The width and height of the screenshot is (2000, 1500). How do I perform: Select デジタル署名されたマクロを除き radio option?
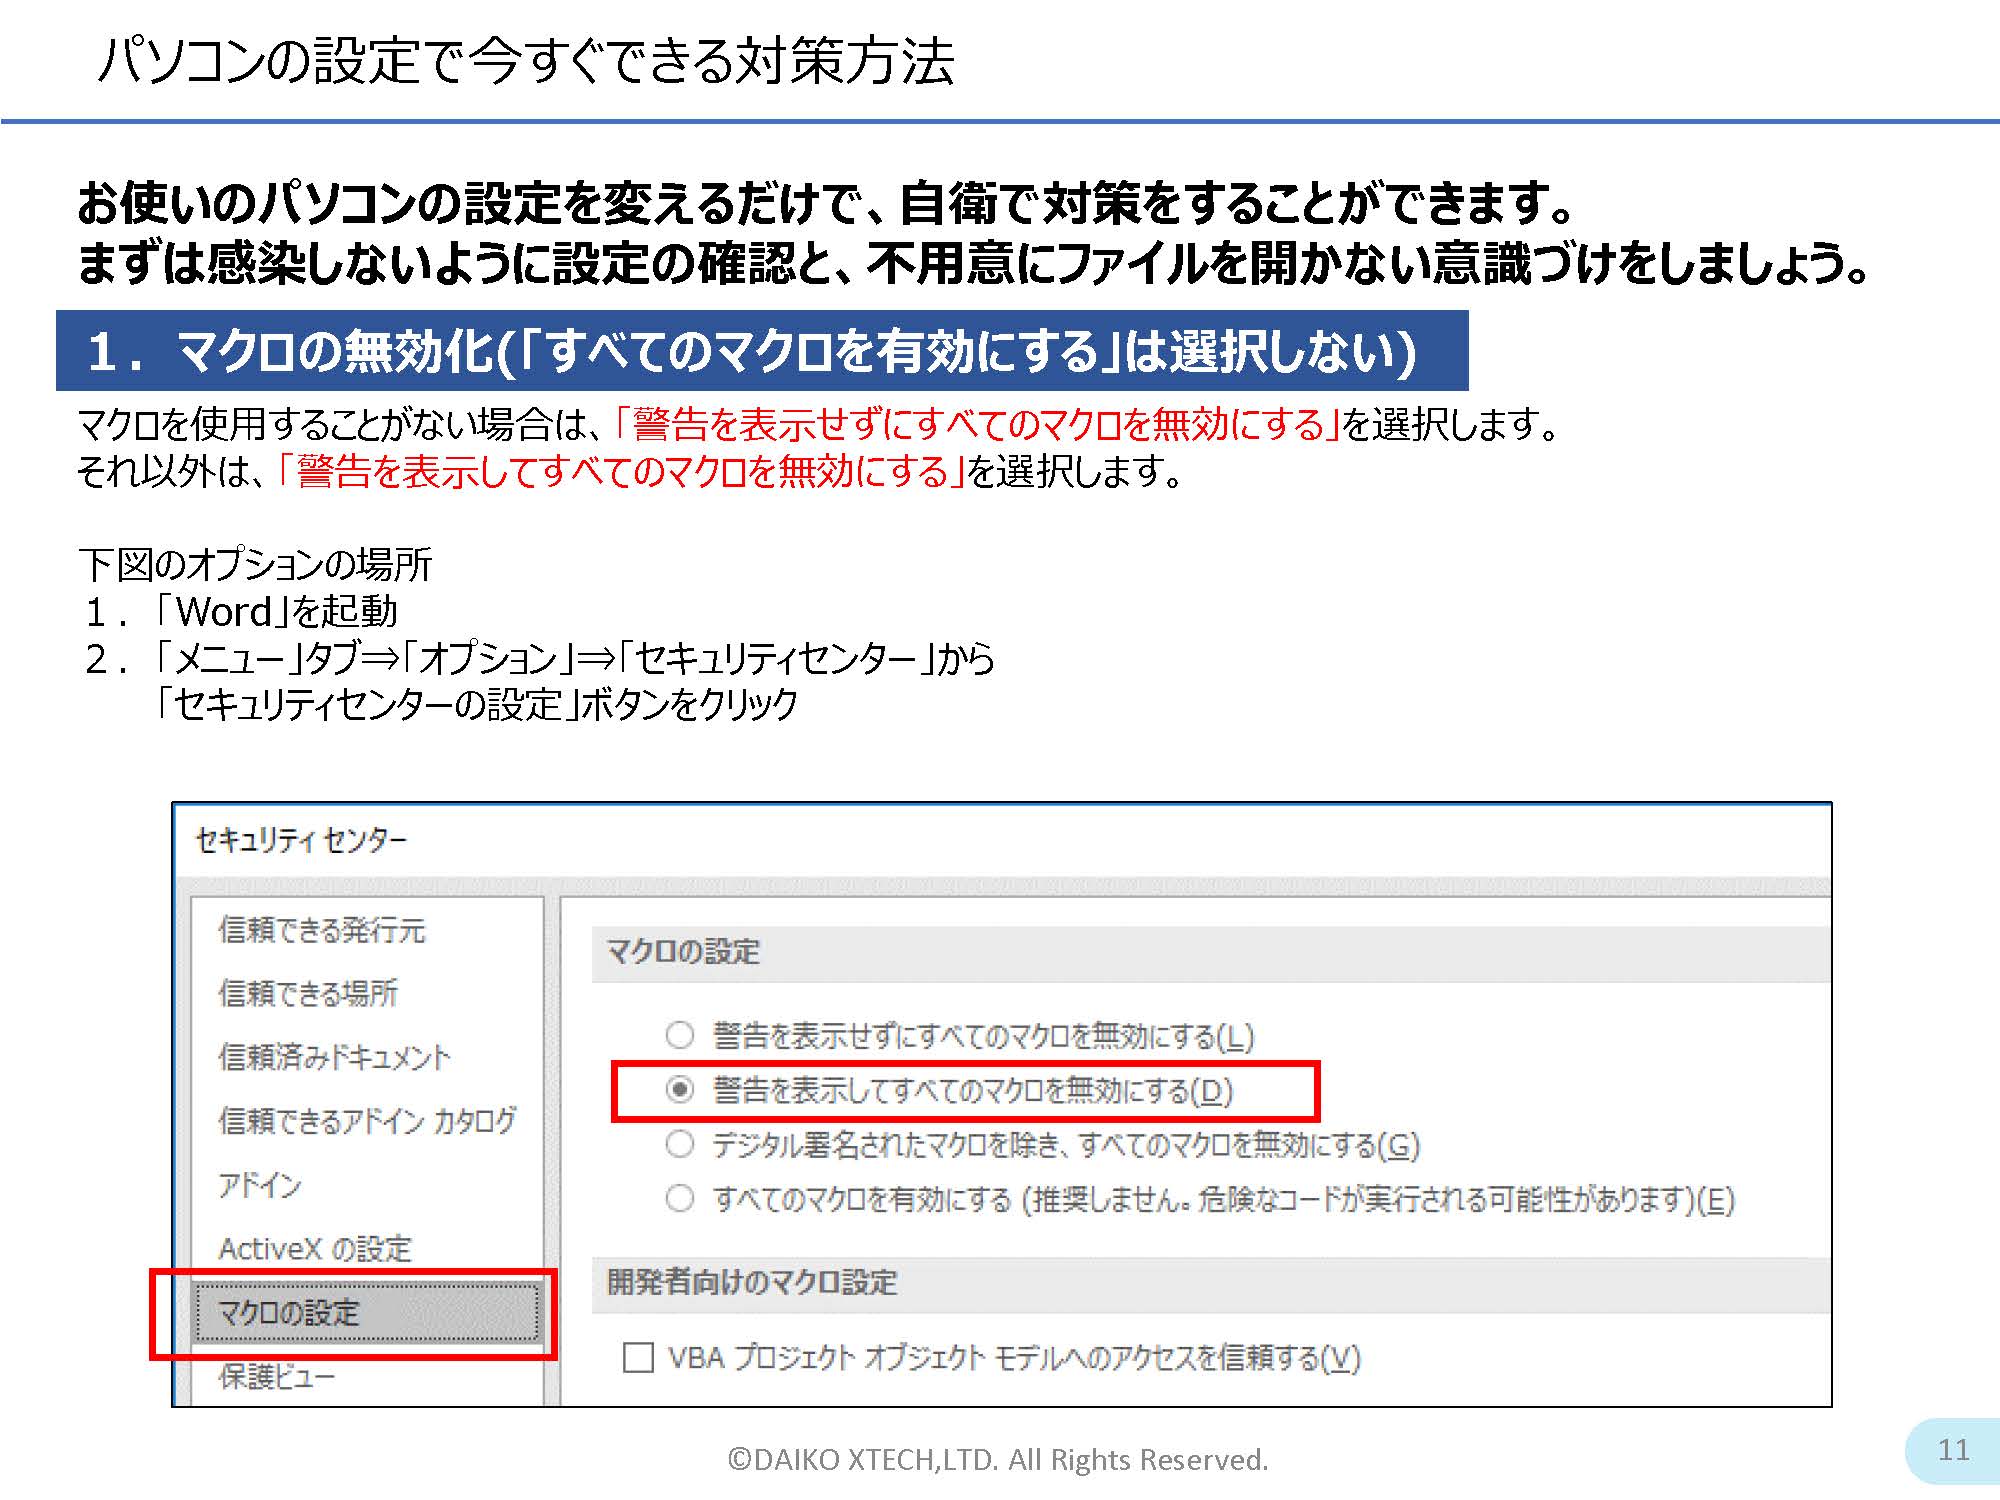point(680,1143)
